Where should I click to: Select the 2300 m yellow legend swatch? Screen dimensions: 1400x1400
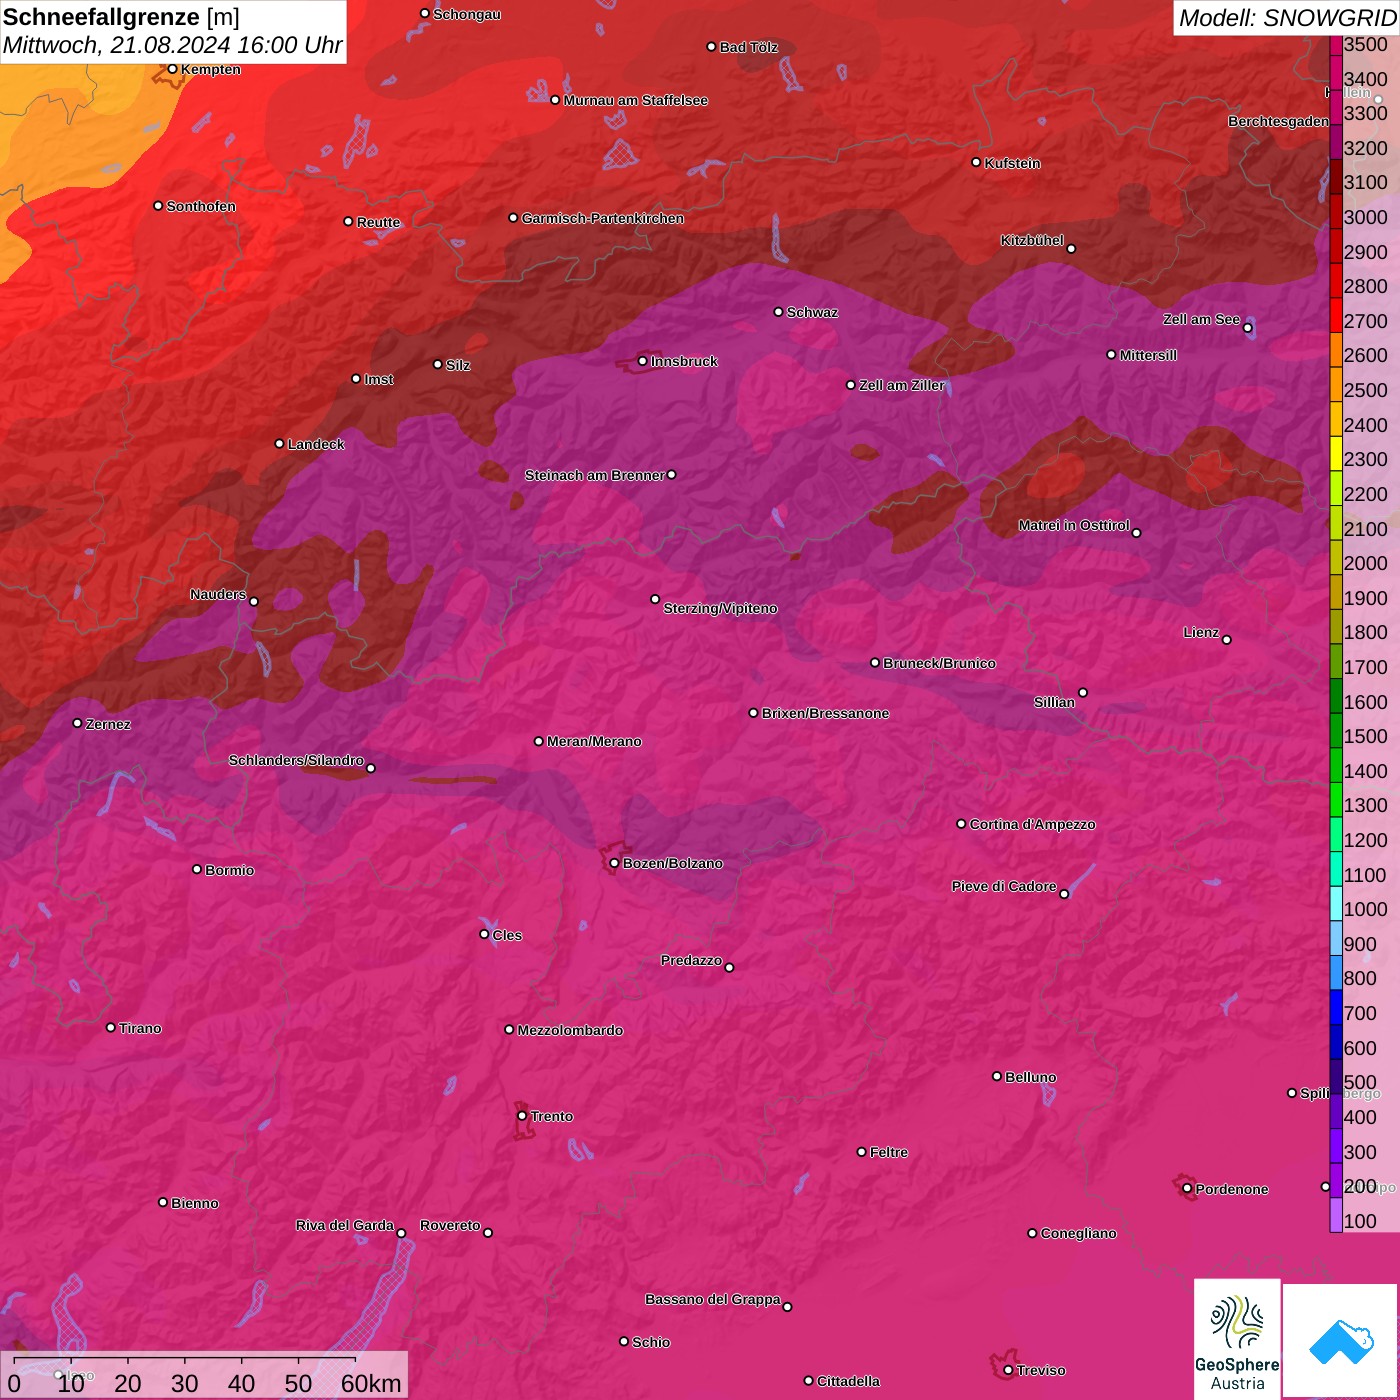point(1335,453)
